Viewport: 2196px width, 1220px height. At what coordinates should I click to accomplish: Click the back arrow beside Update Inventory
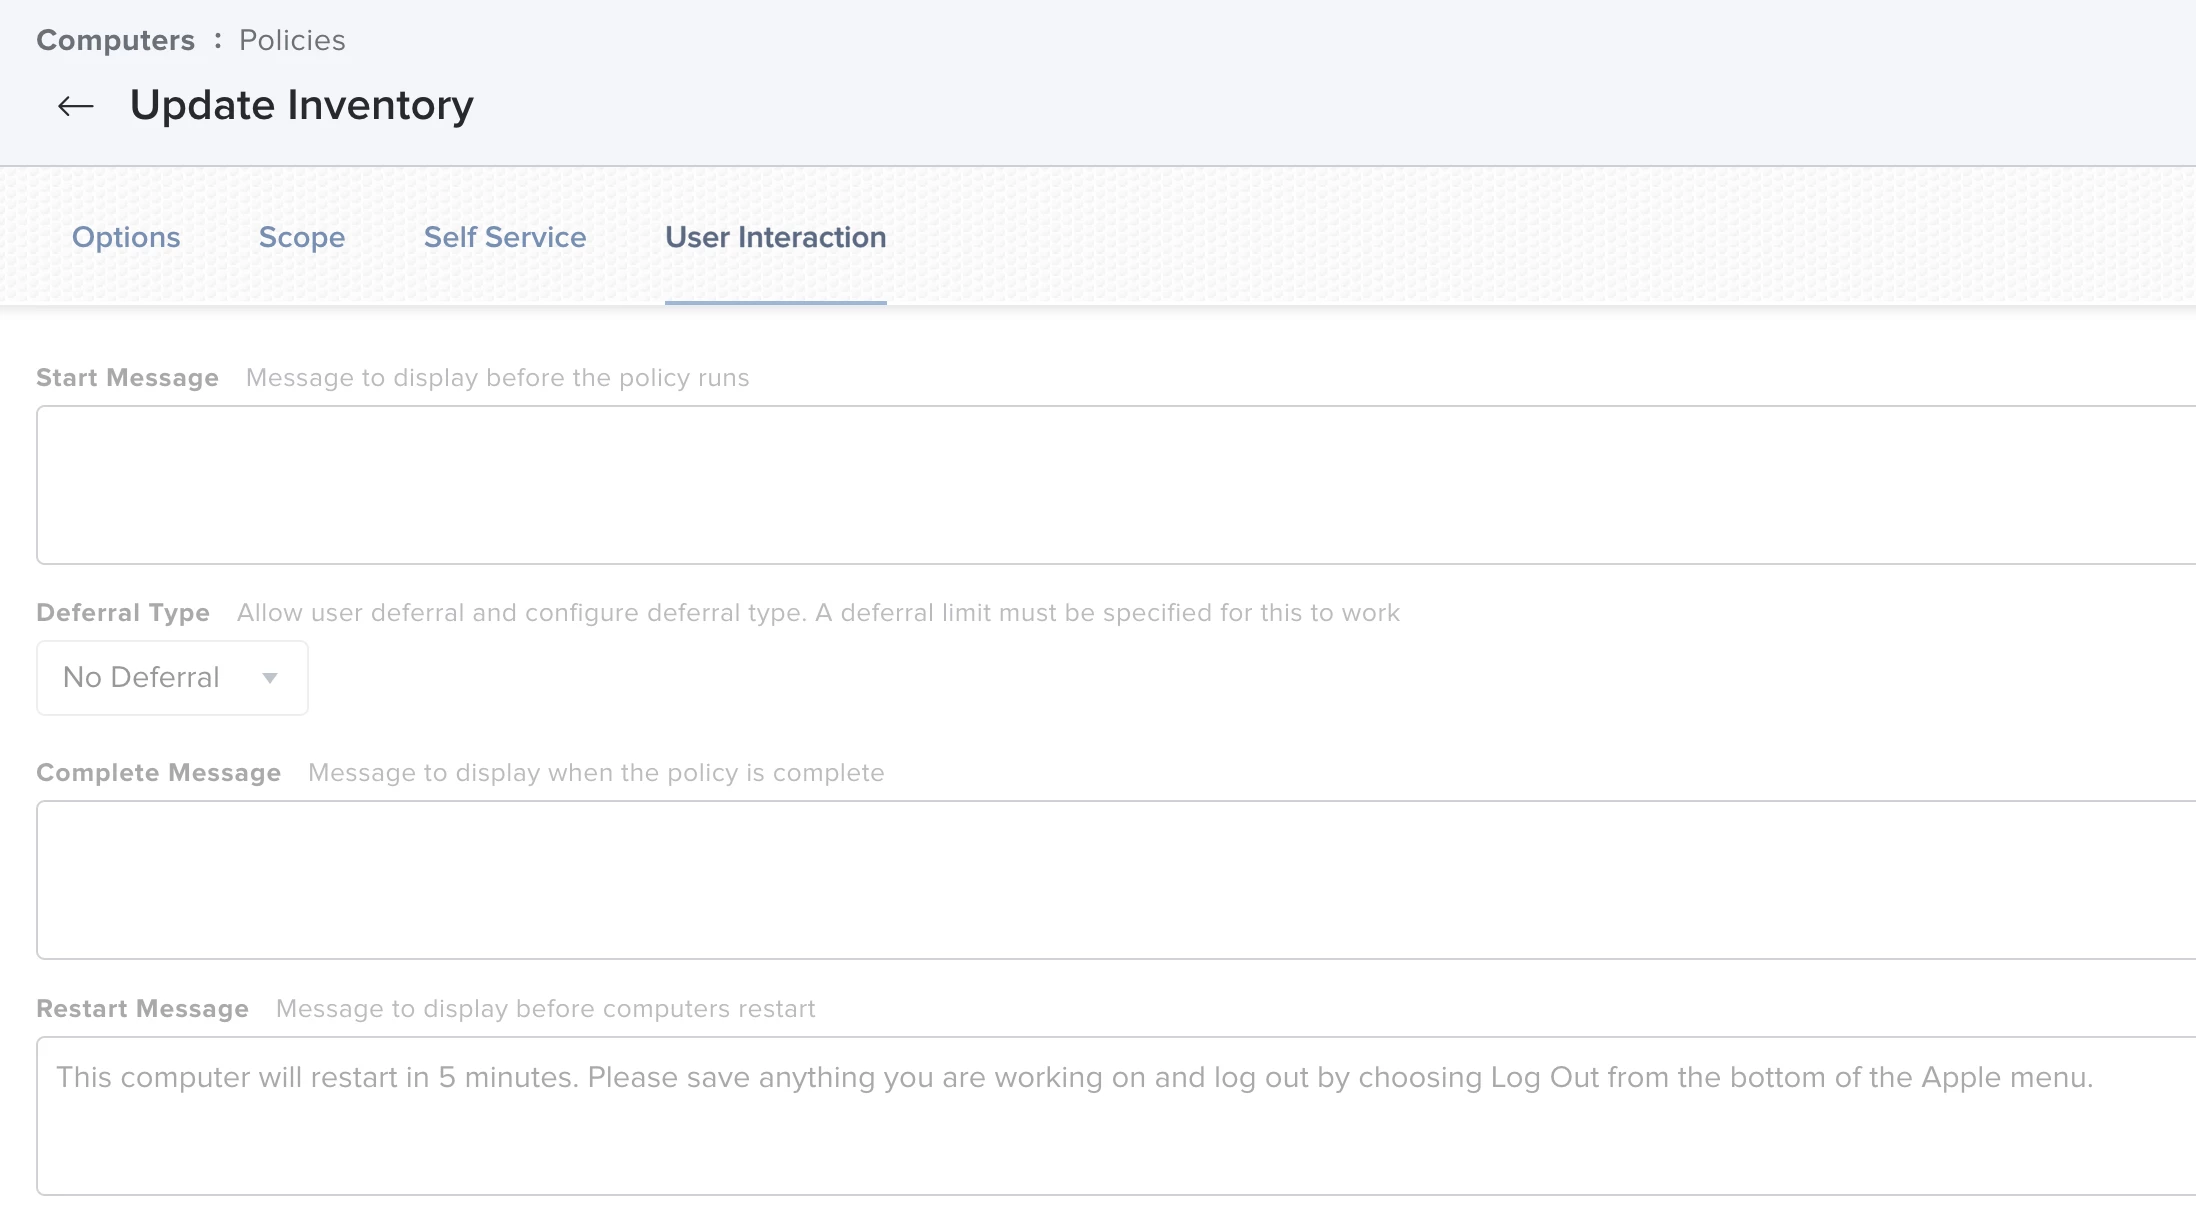[x=75, y=106]
